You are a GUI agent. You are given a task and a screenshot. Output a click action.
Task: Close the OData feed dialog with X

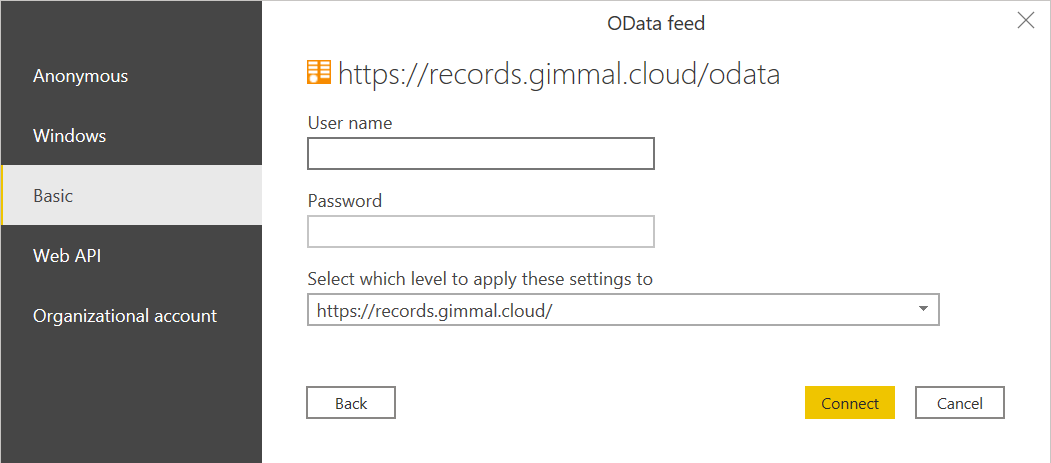[1026, 21]
